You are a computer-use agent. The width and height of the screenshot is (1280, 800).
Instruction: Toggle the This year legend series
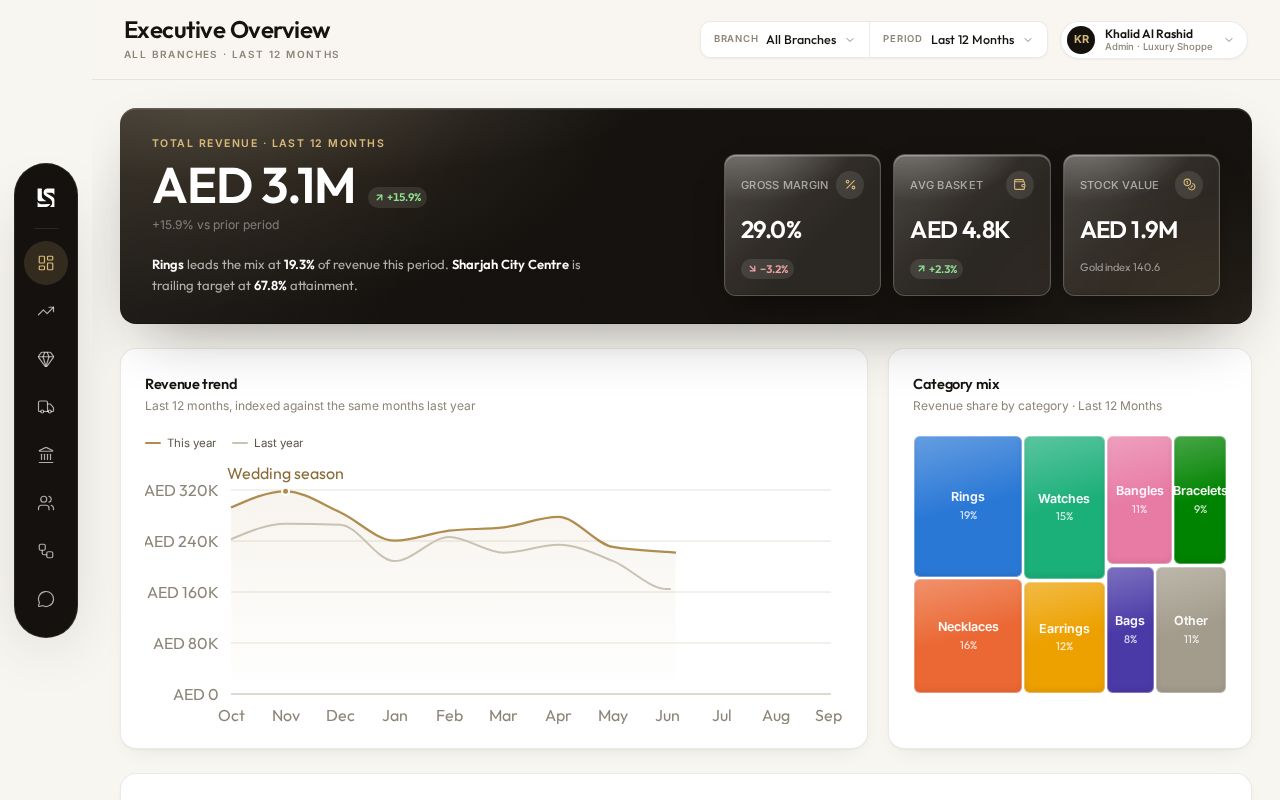[x=181, y=443]
